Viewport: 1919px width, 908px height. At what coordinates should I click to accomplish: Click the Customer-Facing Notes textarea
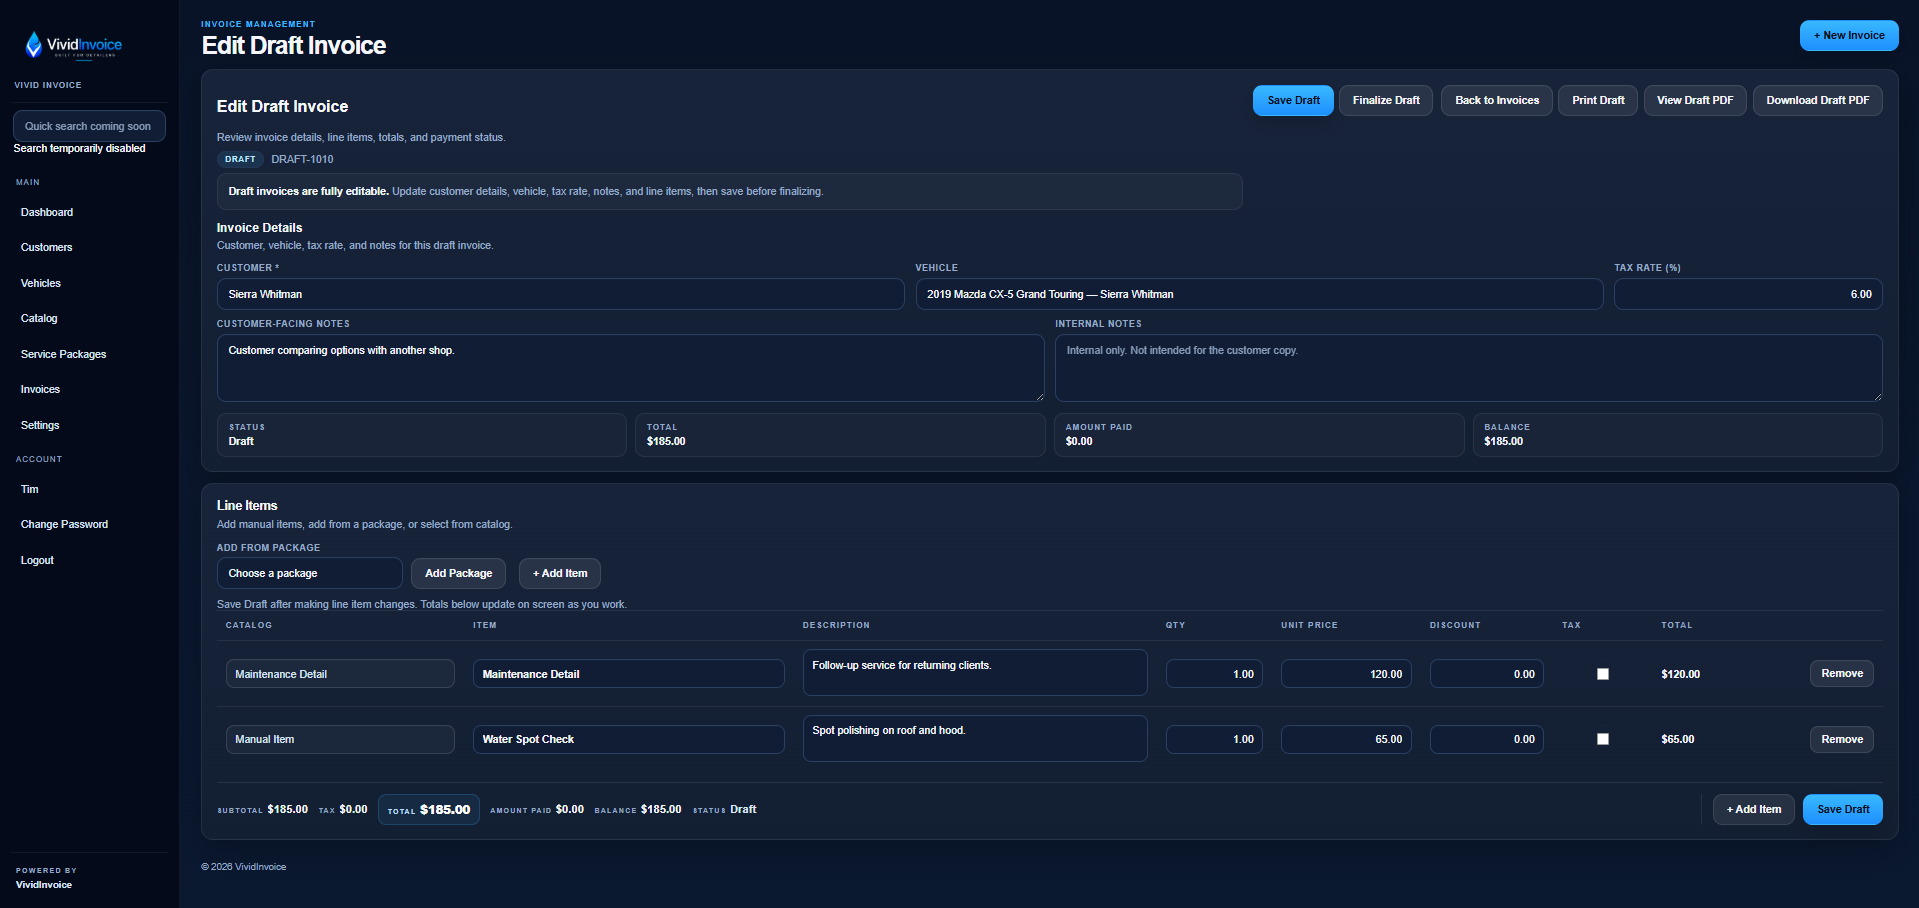[x=631, y=368]
